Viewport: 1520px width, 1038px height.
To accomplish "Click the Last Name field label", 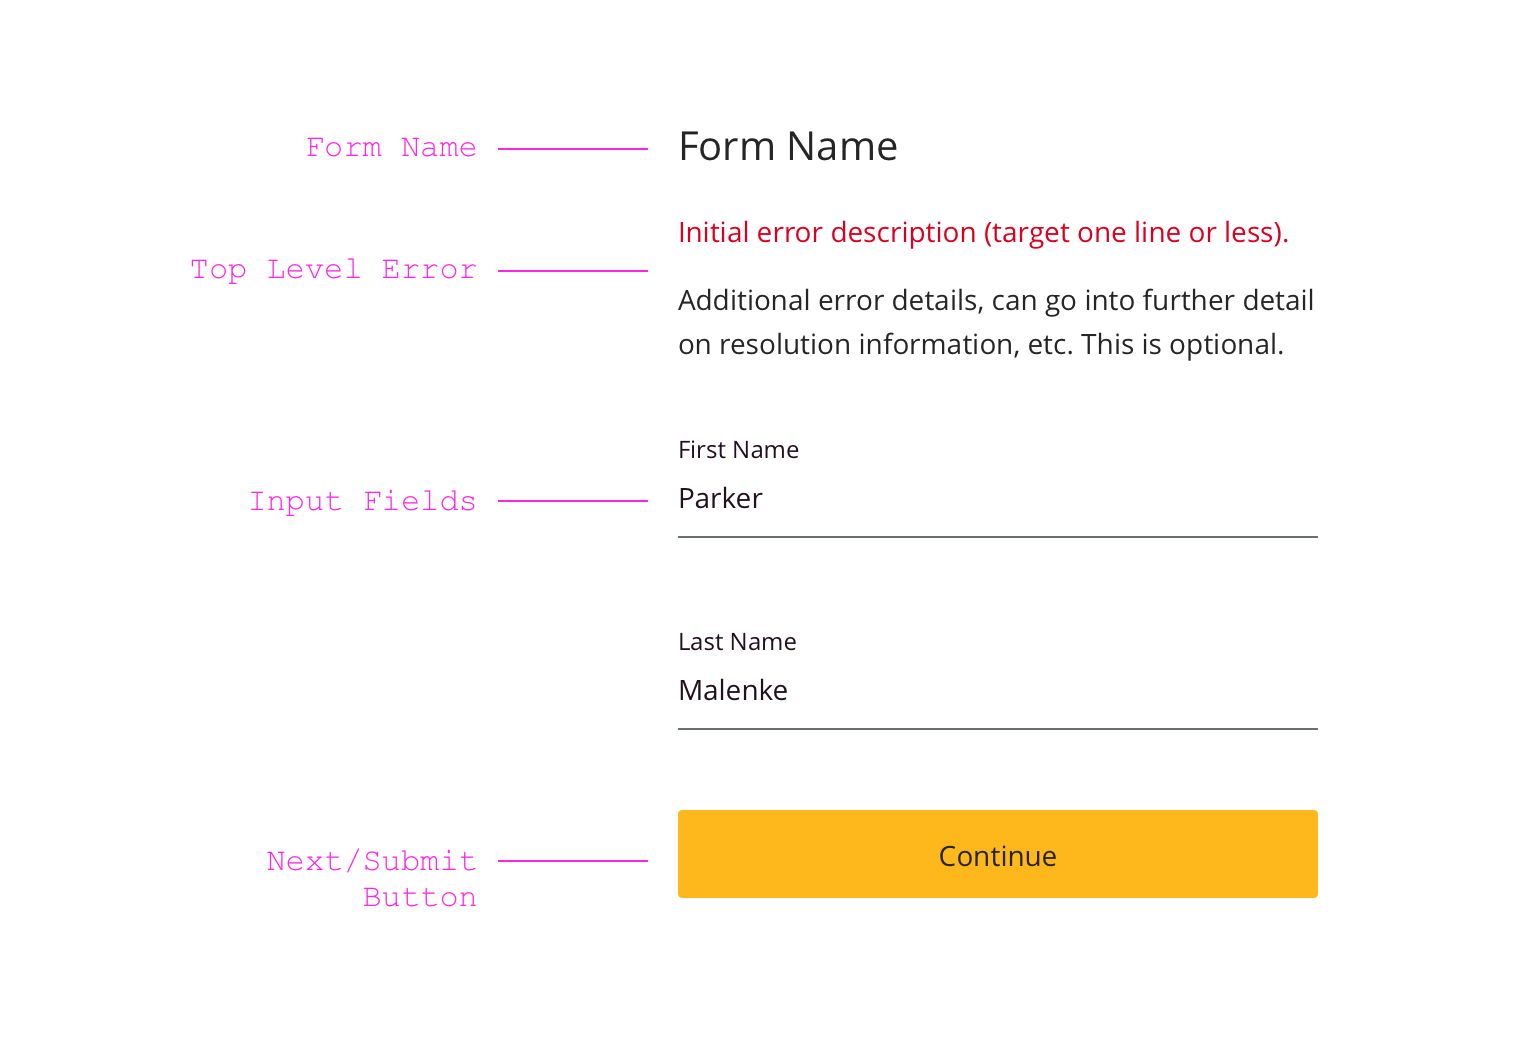I will 737,642.
